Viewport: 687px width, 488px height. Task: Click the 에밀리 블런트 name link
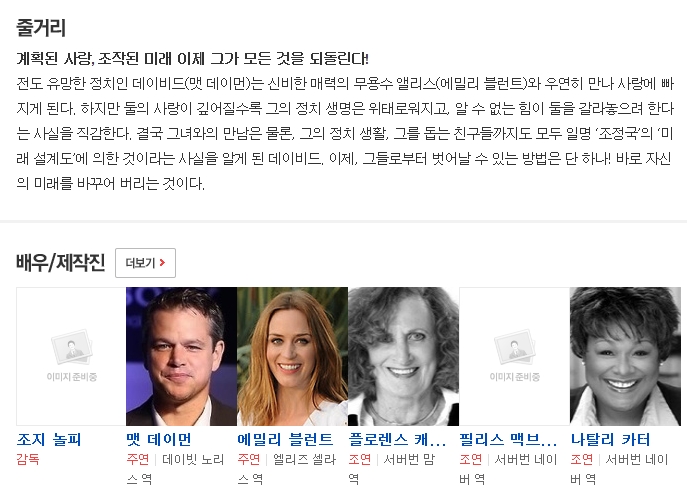coord(285,439)
